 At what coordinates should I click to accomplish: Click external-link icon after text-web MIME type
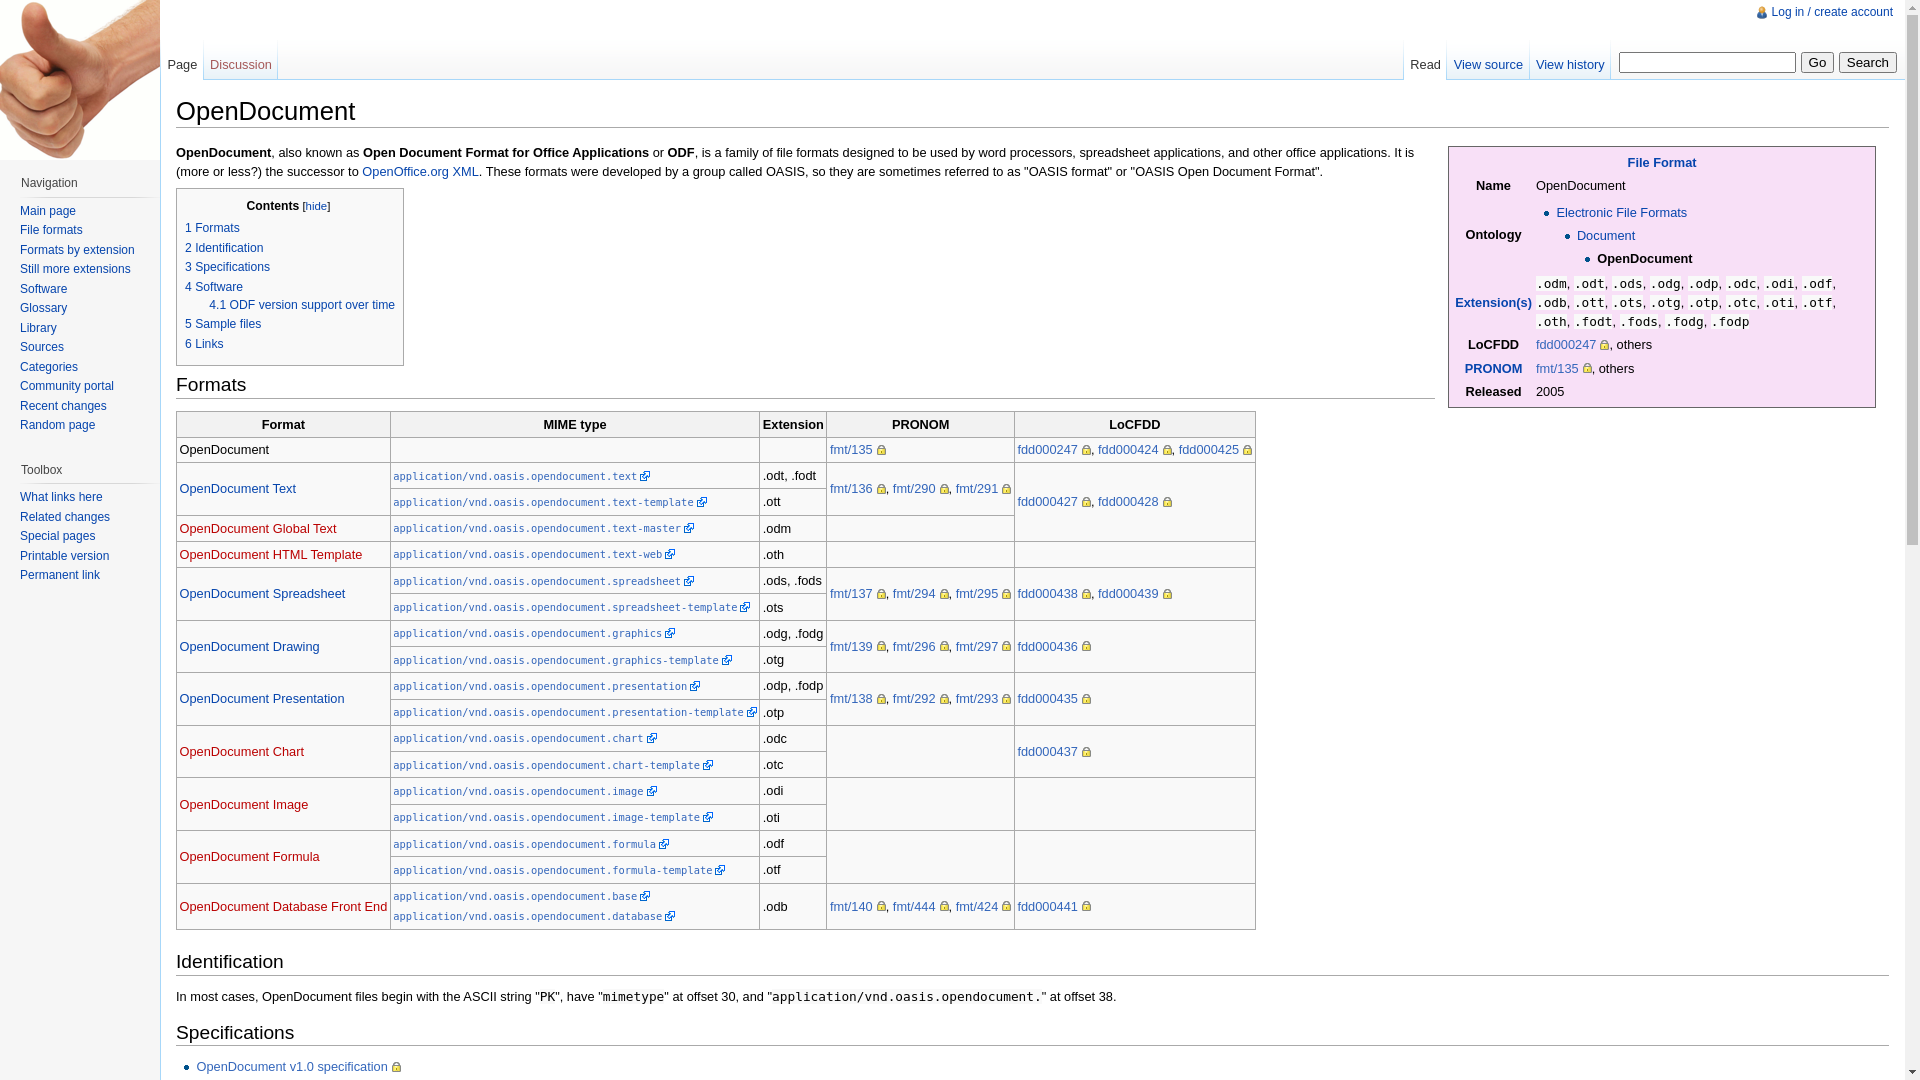[670, 555]
